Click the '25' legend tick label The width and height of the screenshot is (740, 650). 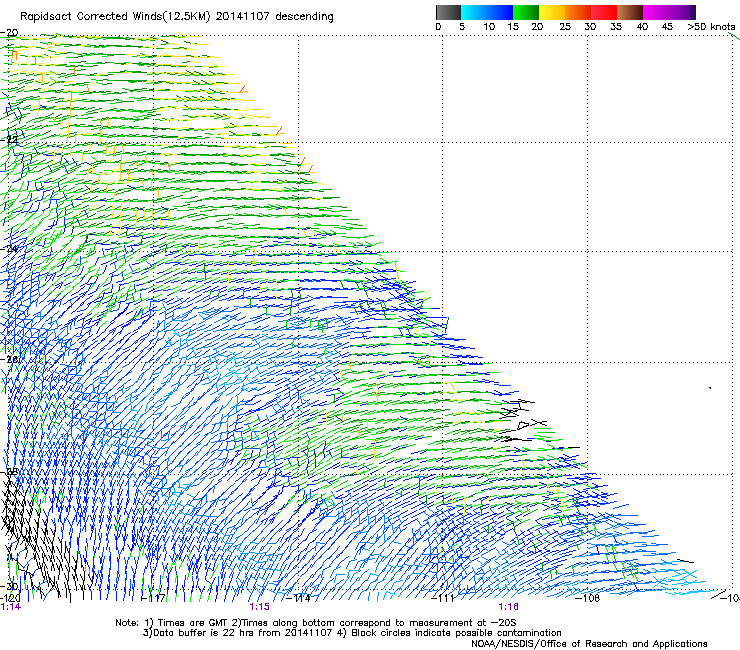[x=565, y=27]
